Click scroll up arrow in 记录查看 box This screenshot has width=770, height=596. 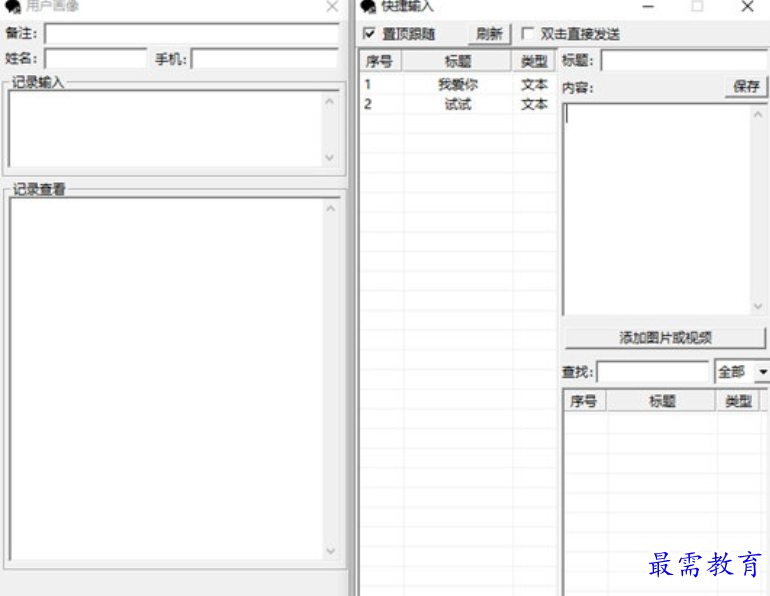pyautogui.click(x=330, y=209)
